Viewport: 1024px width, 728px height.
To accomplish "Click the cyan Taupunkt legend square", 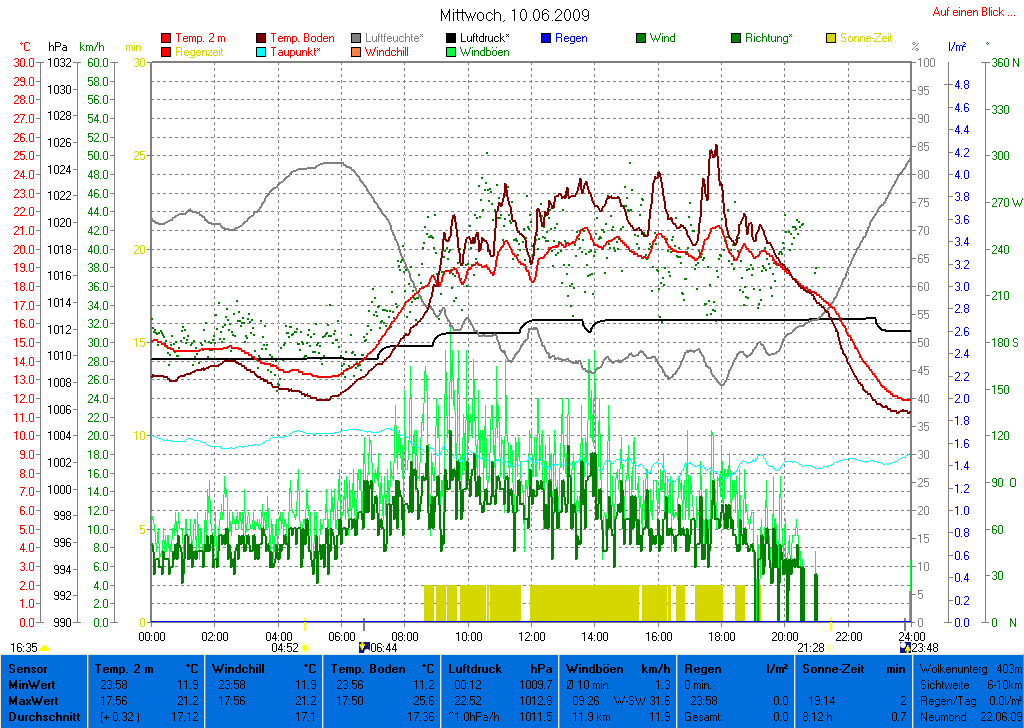I will pos(262,52).
